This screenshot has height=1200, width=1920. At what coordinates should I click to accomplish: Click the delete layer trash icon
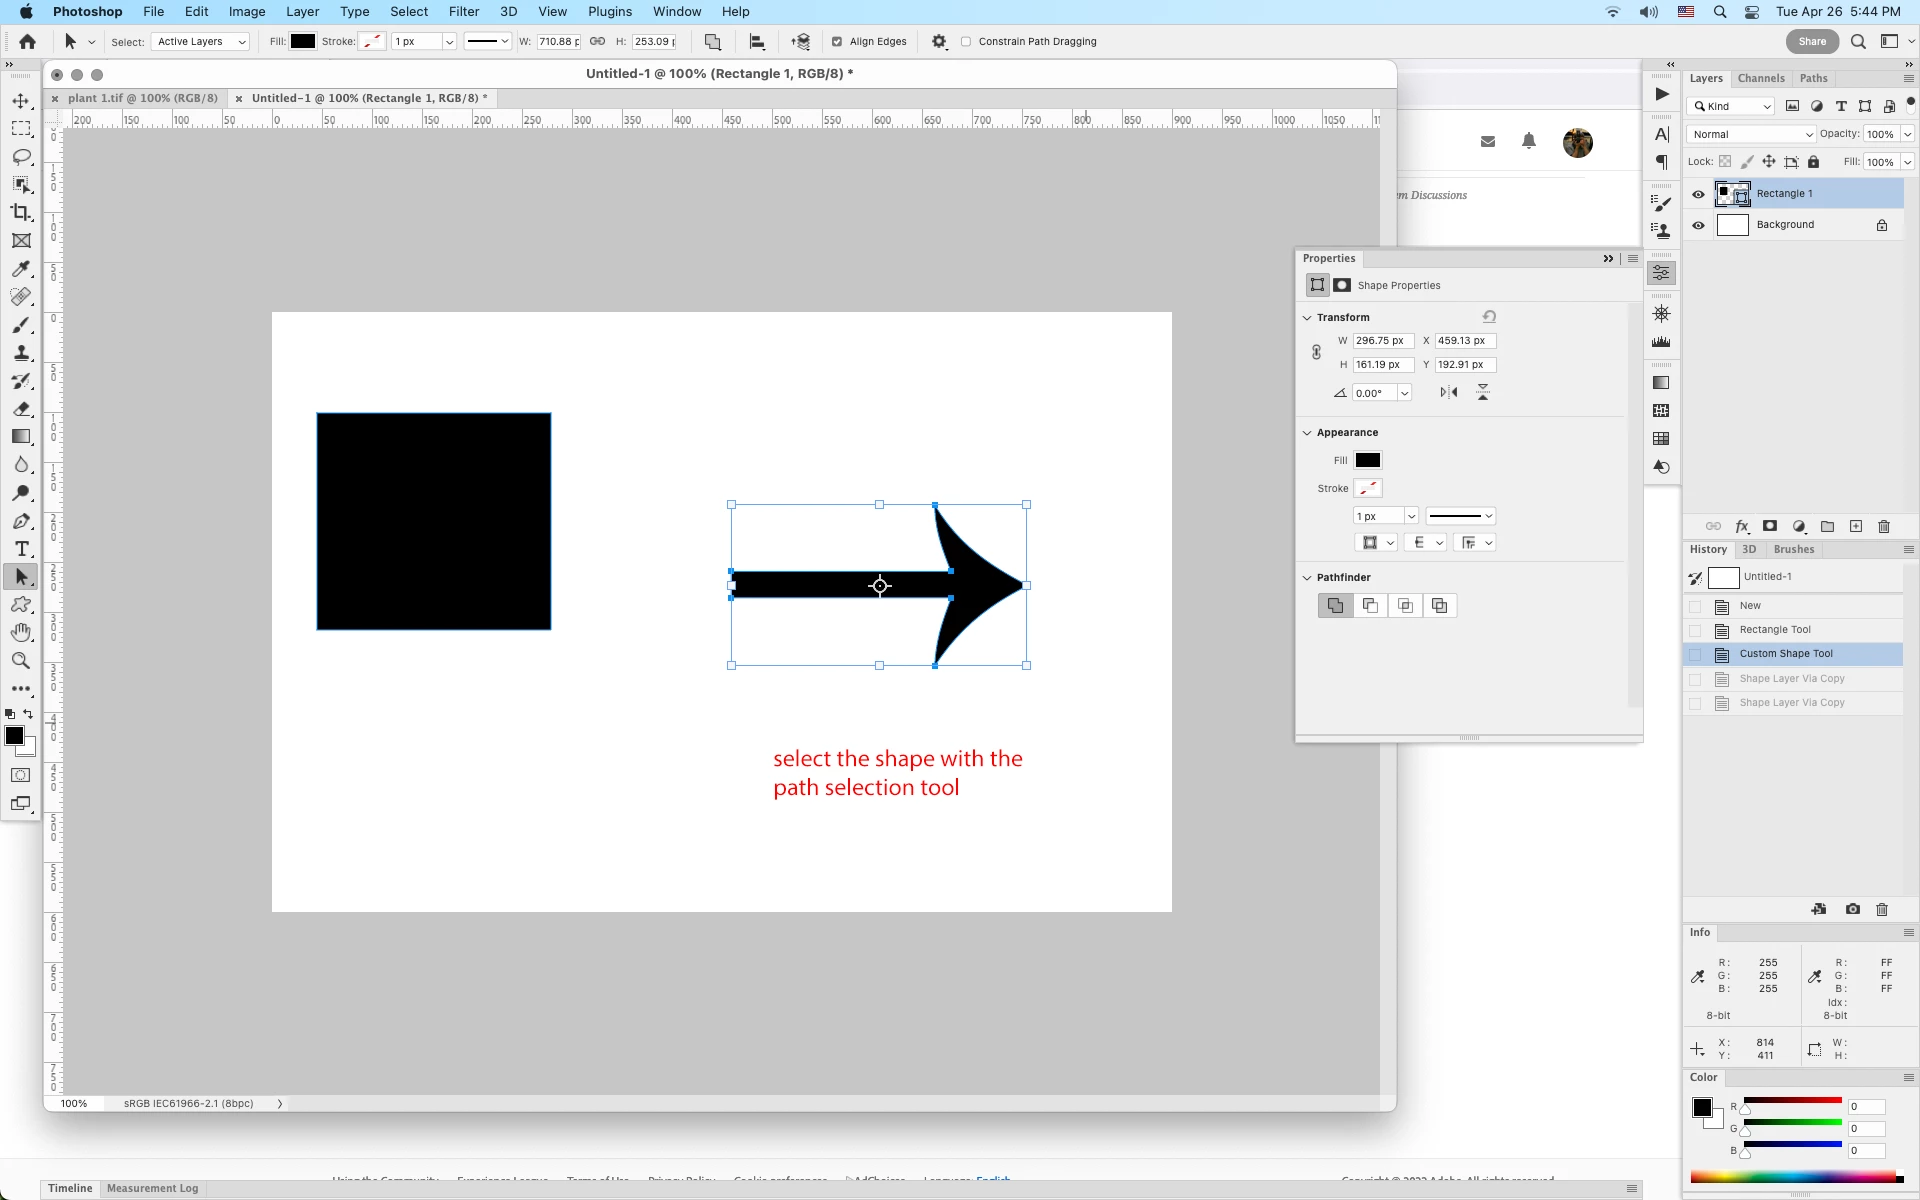click(x=1884, y=527)
